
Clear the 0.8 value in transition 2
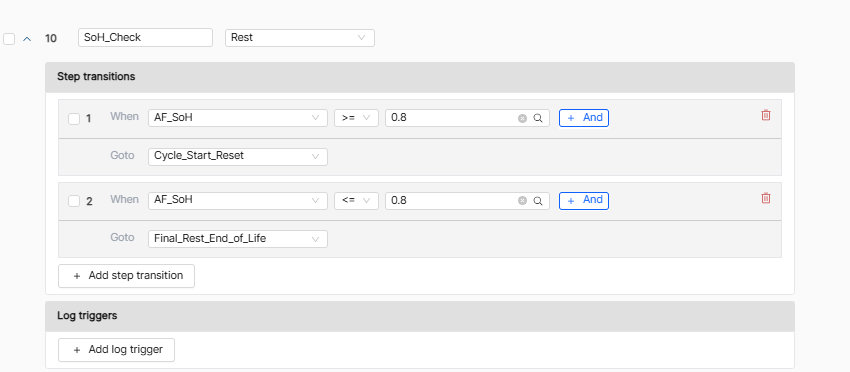point(522,201)
